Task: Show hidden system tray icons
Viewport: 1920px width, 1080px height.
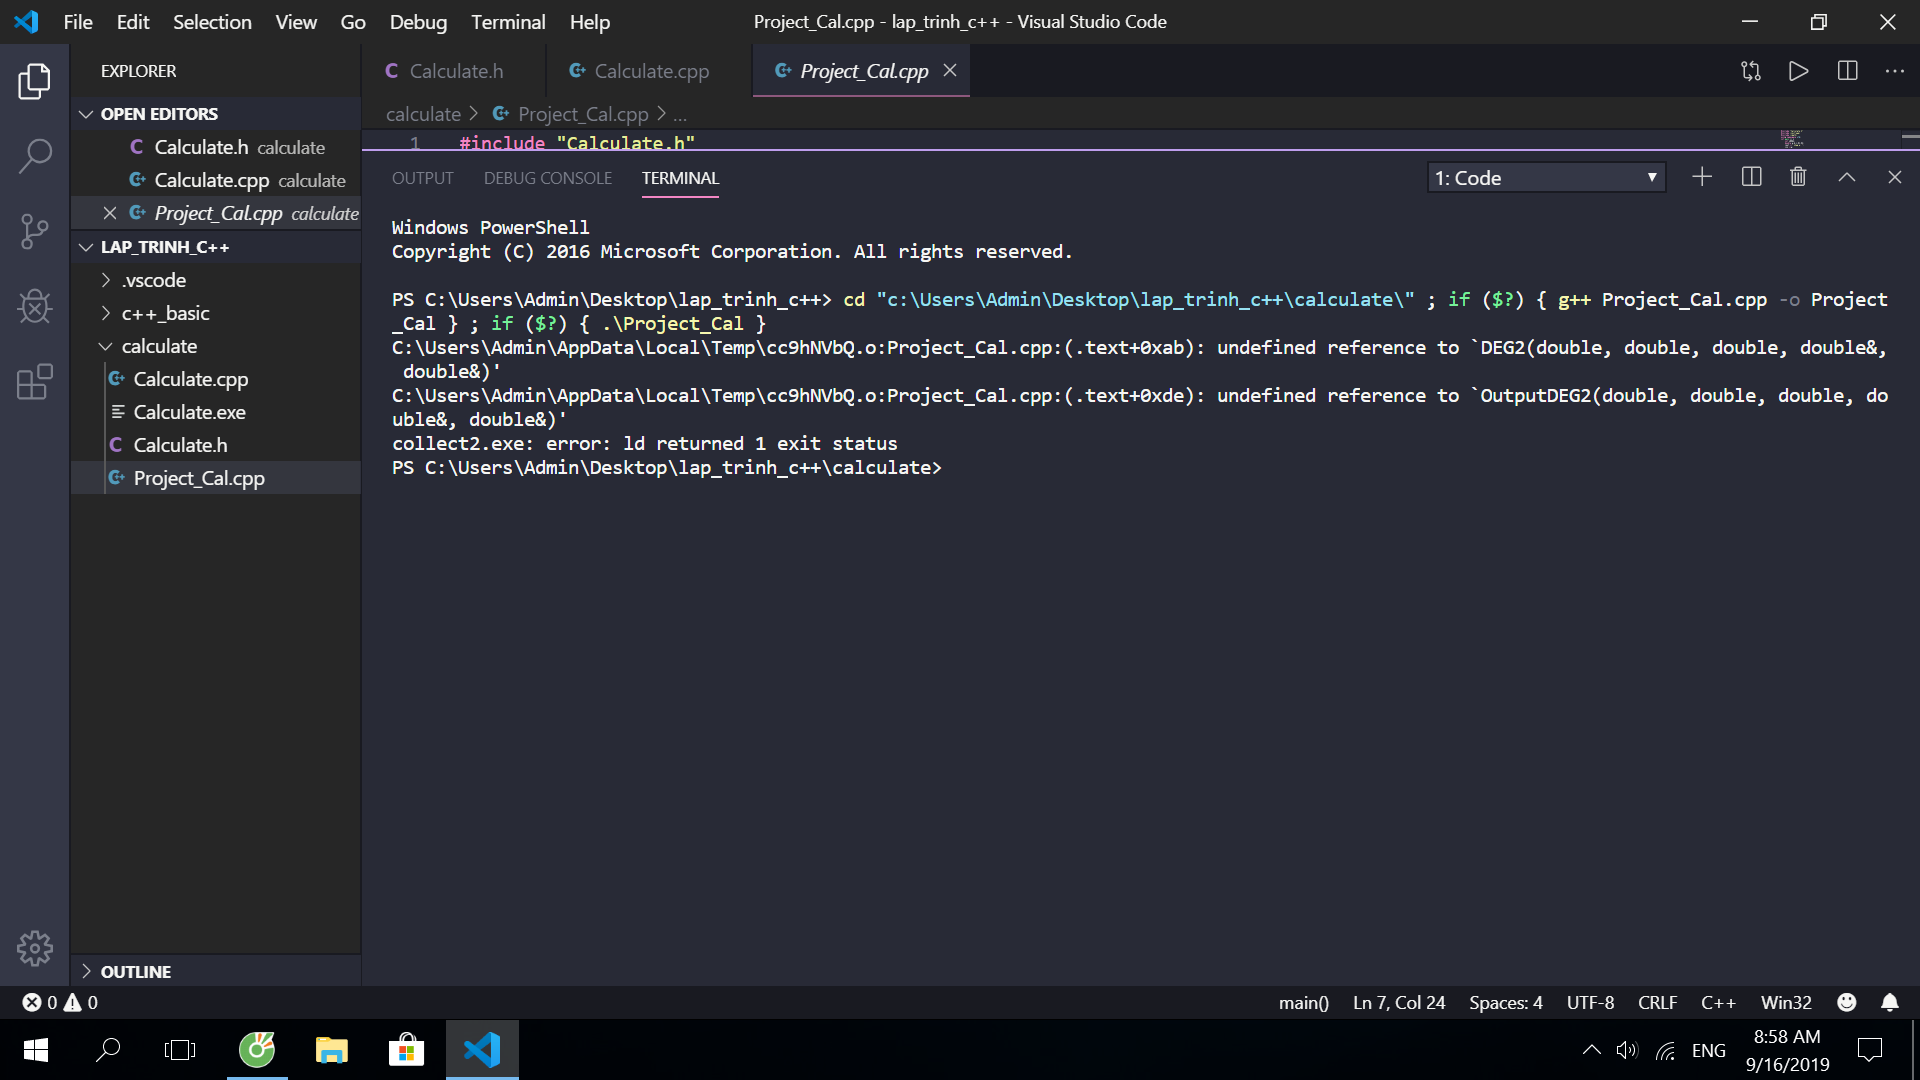Action: click(1591, 1050)
